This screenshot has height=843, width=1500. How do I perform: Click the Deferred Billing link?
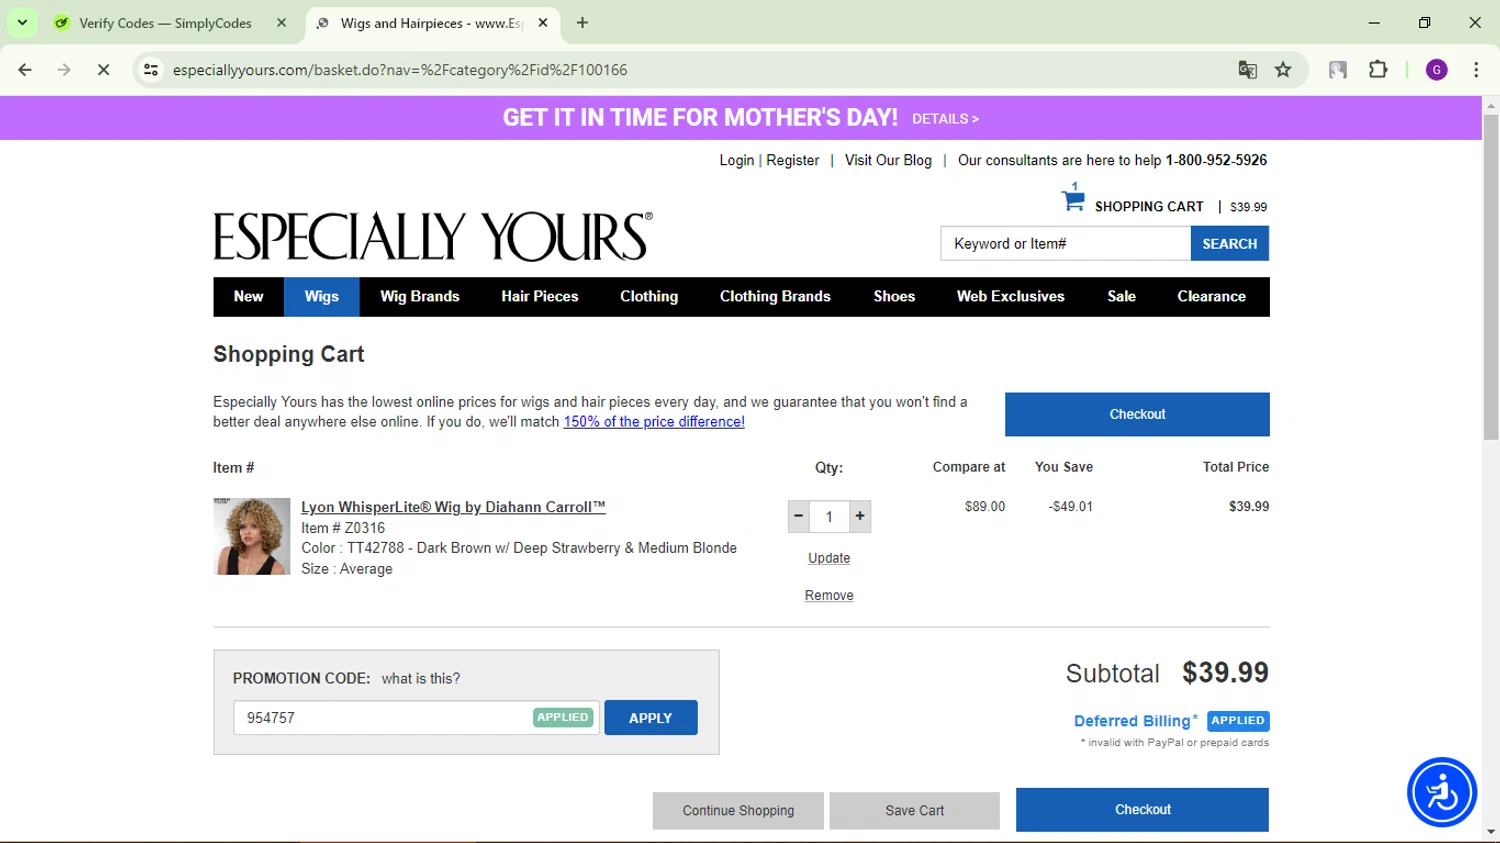[1135, 721]
